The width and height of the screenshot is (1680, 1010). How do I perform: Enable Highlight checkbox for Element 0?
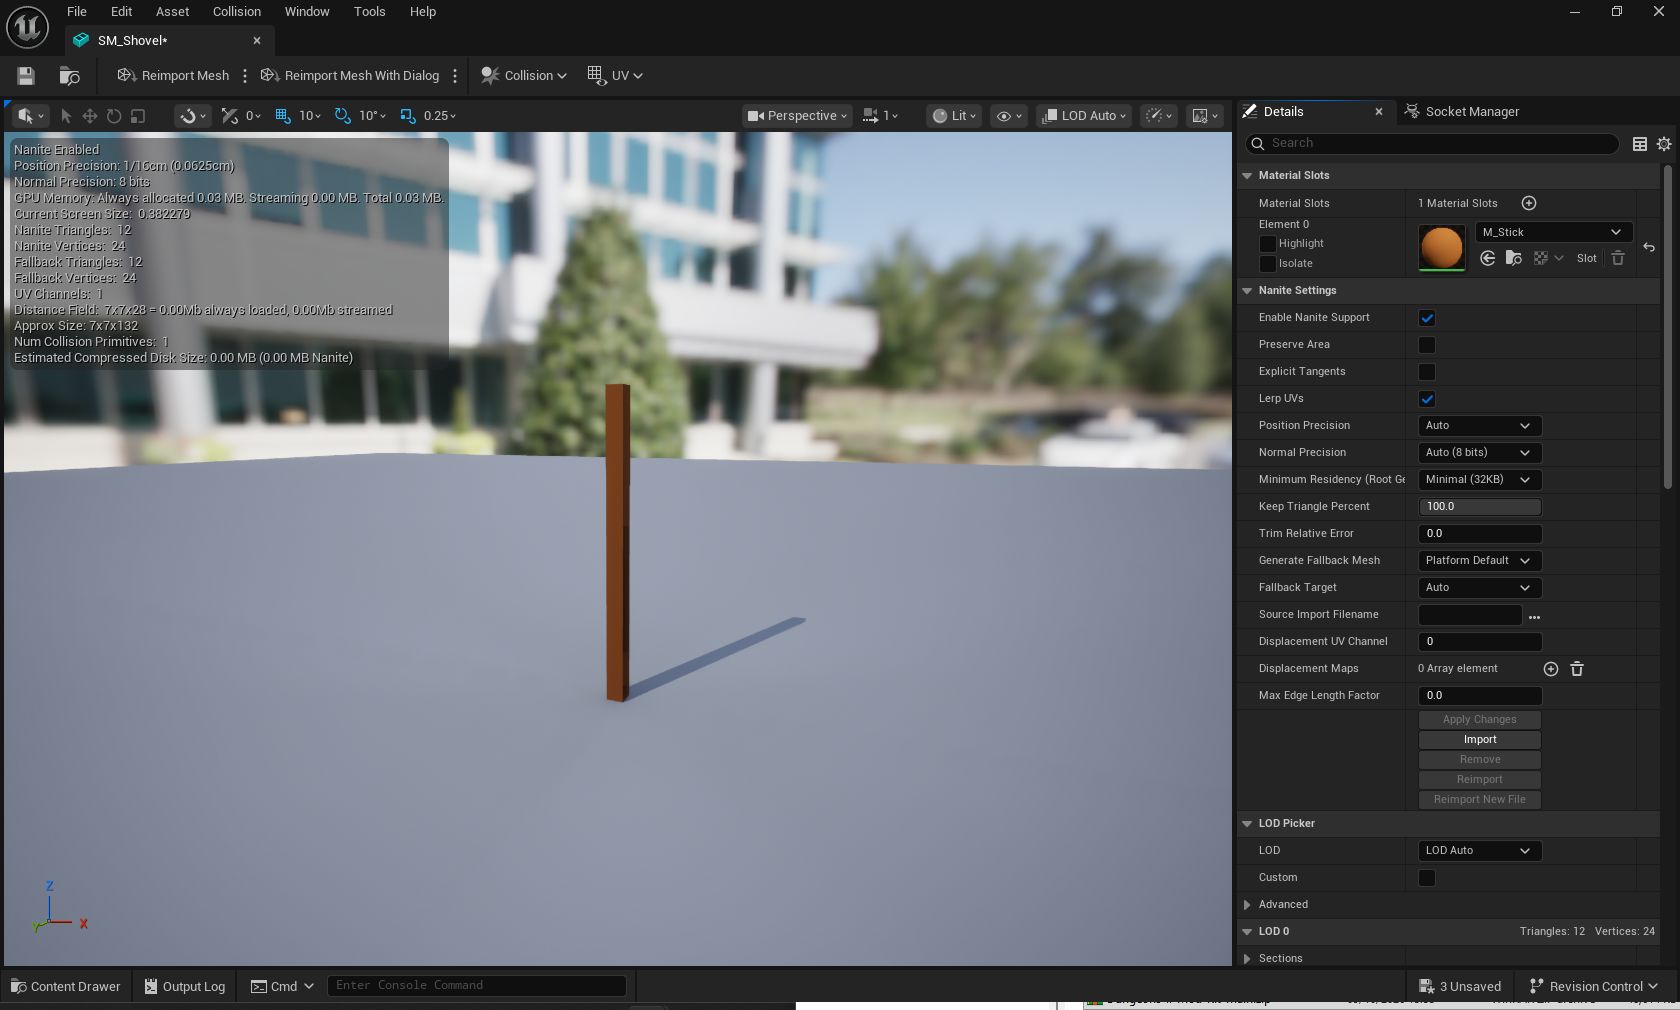point(1267,244)
